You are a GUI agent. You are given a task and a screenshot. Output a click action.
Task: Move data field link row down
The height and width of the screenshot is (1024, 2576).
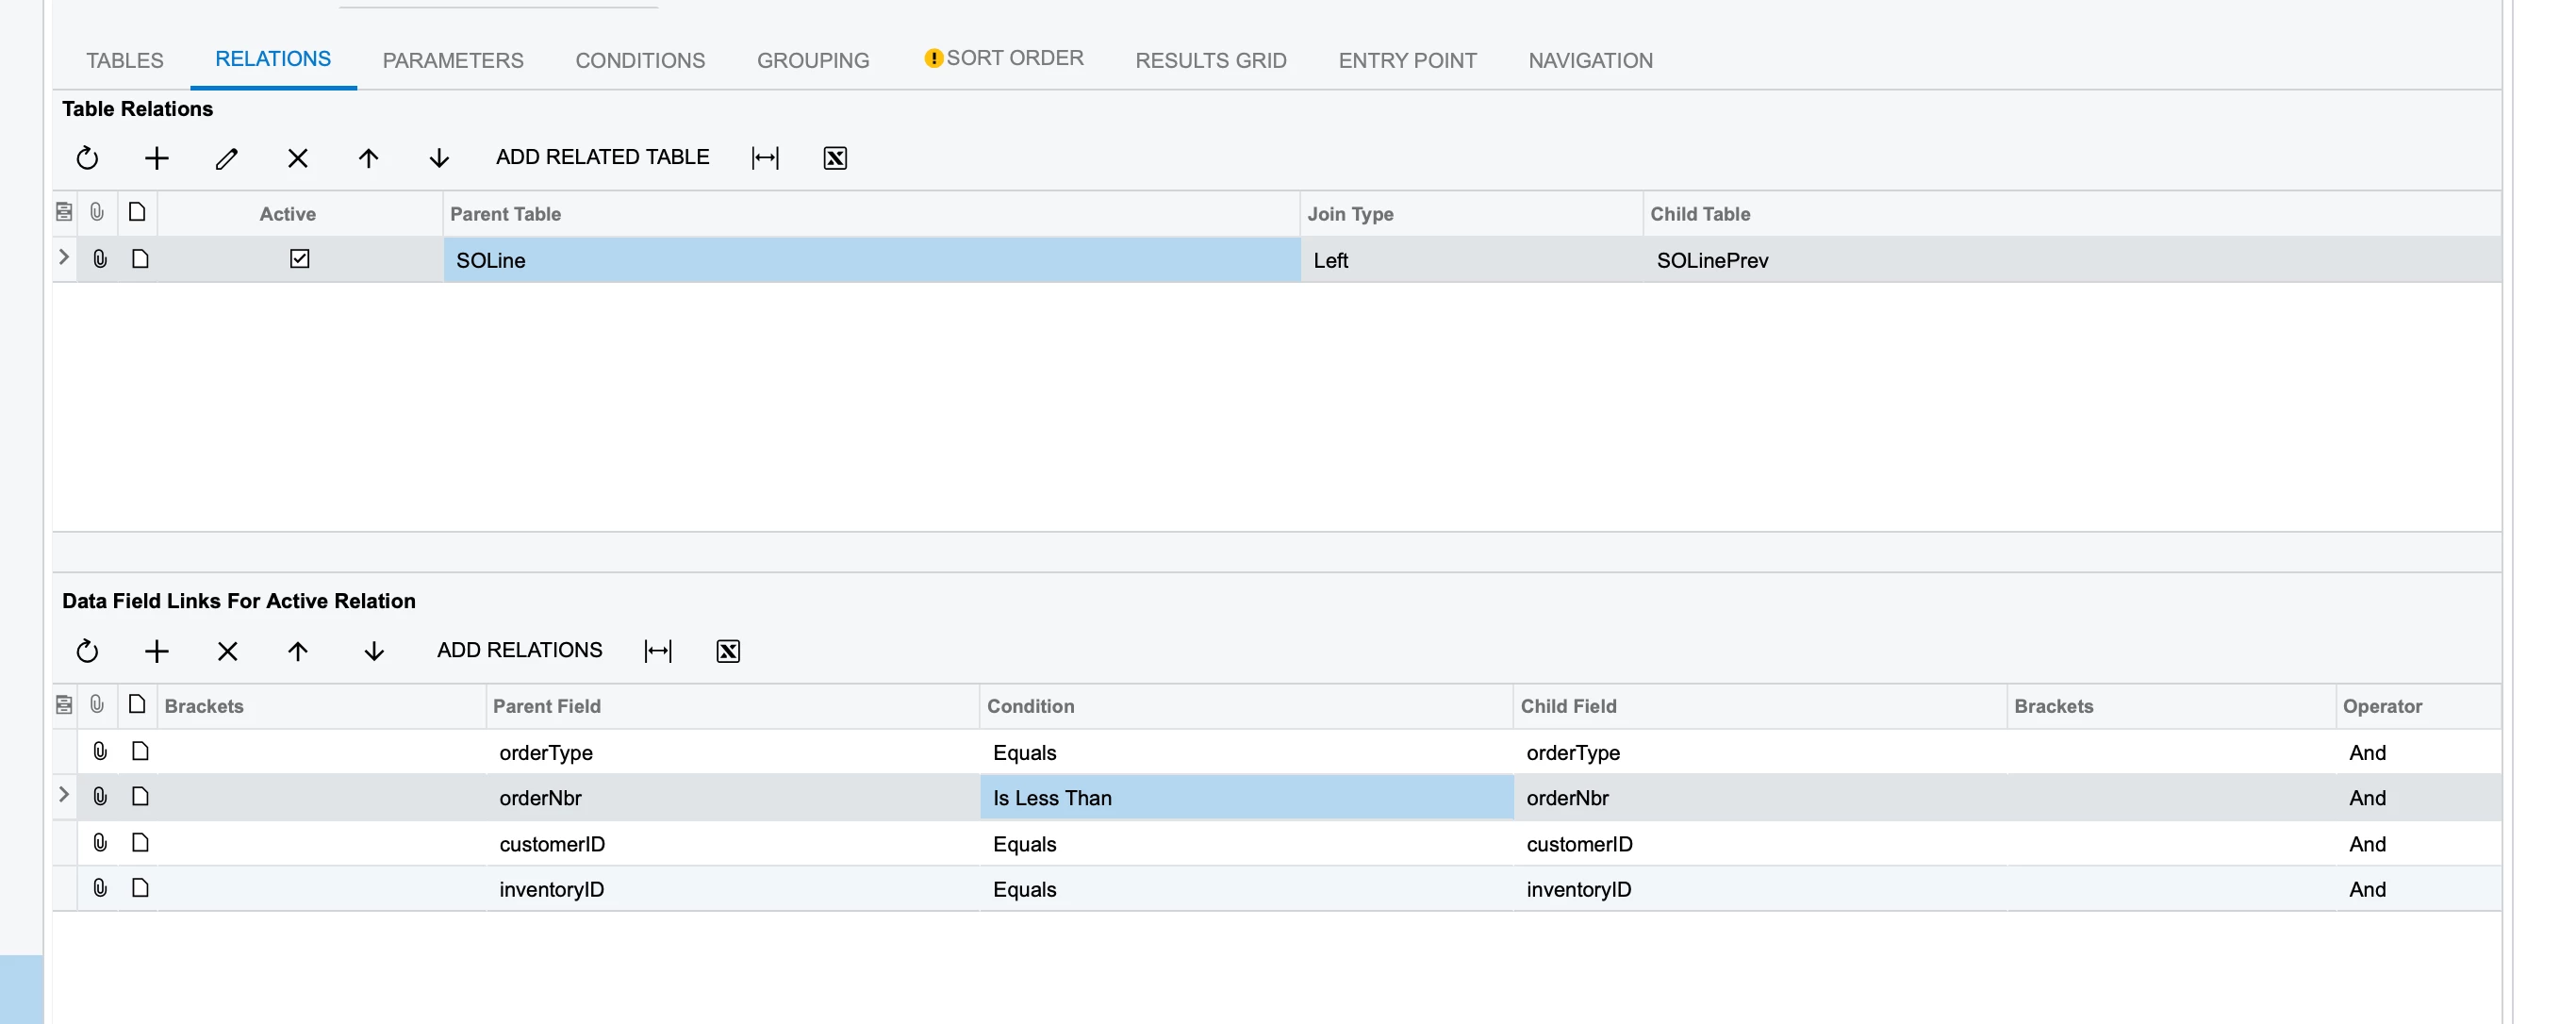(374, 651)
